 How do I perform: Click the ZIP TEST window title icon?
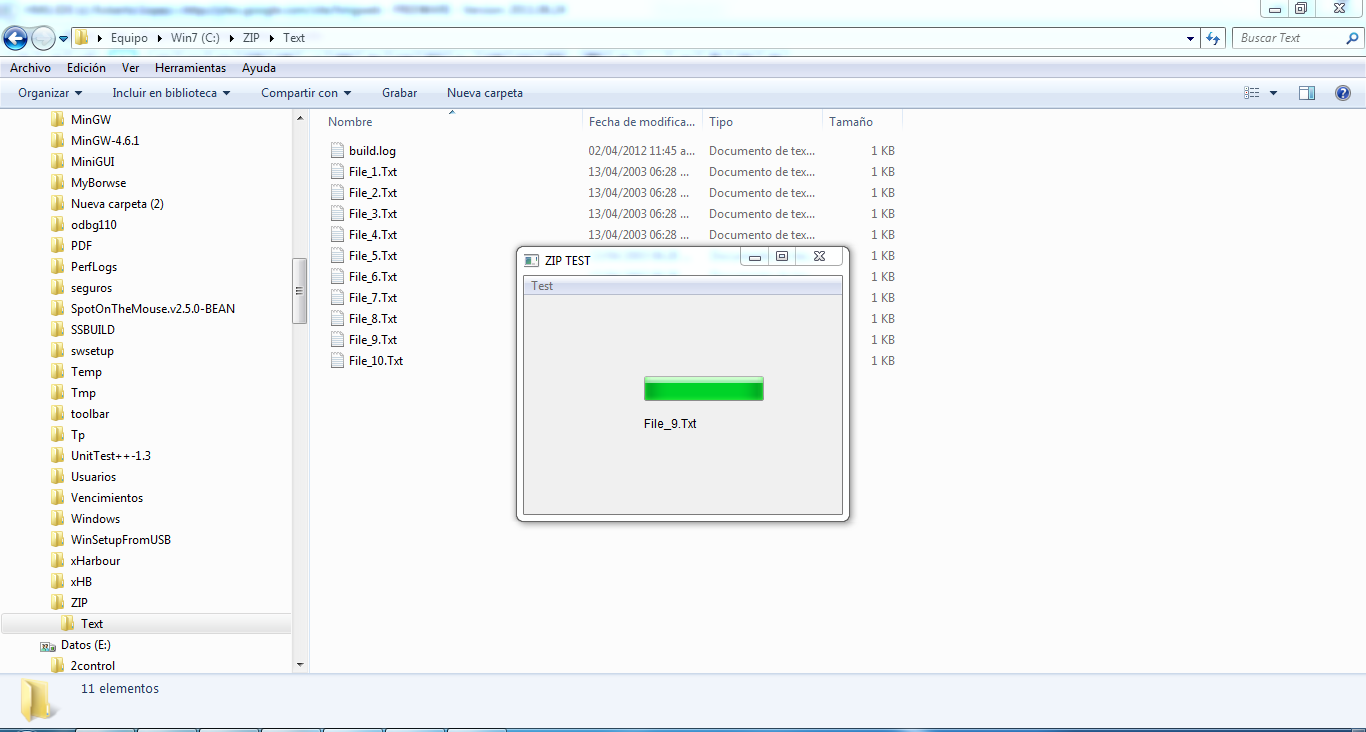(x=531, y=260)
